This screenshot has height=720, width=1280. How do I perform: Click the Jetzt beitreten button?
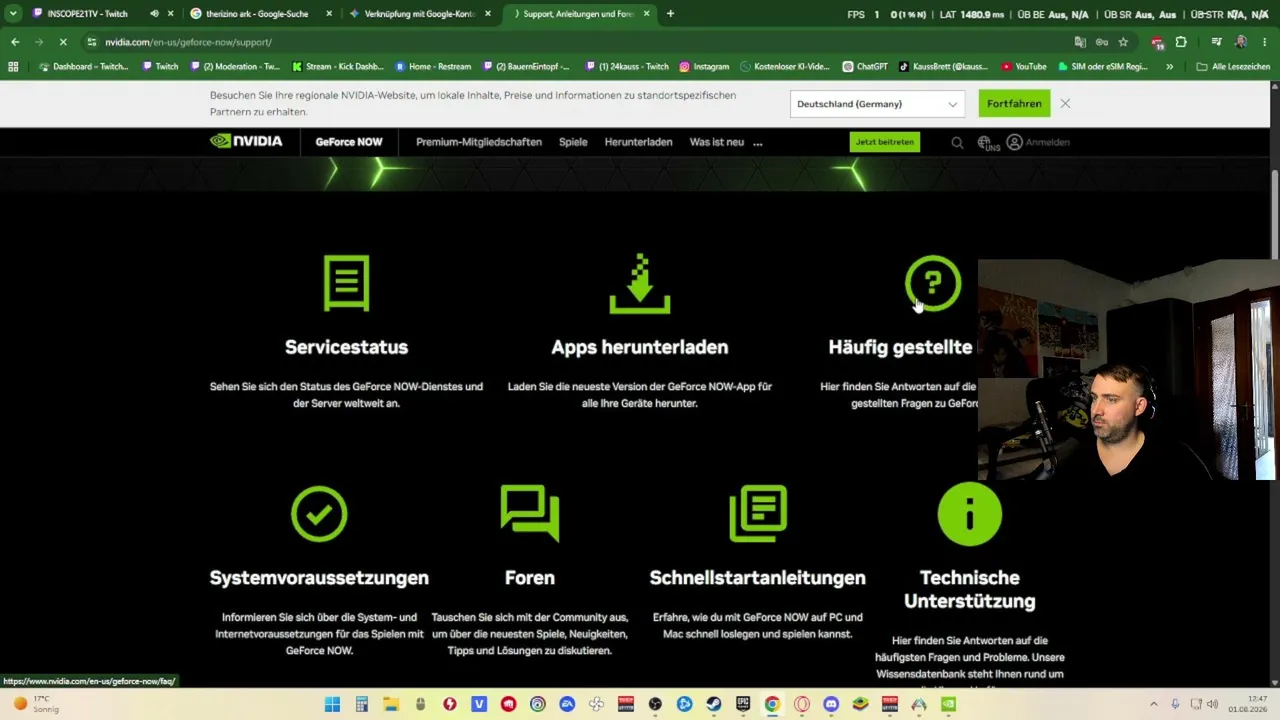[x=885, y=142]
